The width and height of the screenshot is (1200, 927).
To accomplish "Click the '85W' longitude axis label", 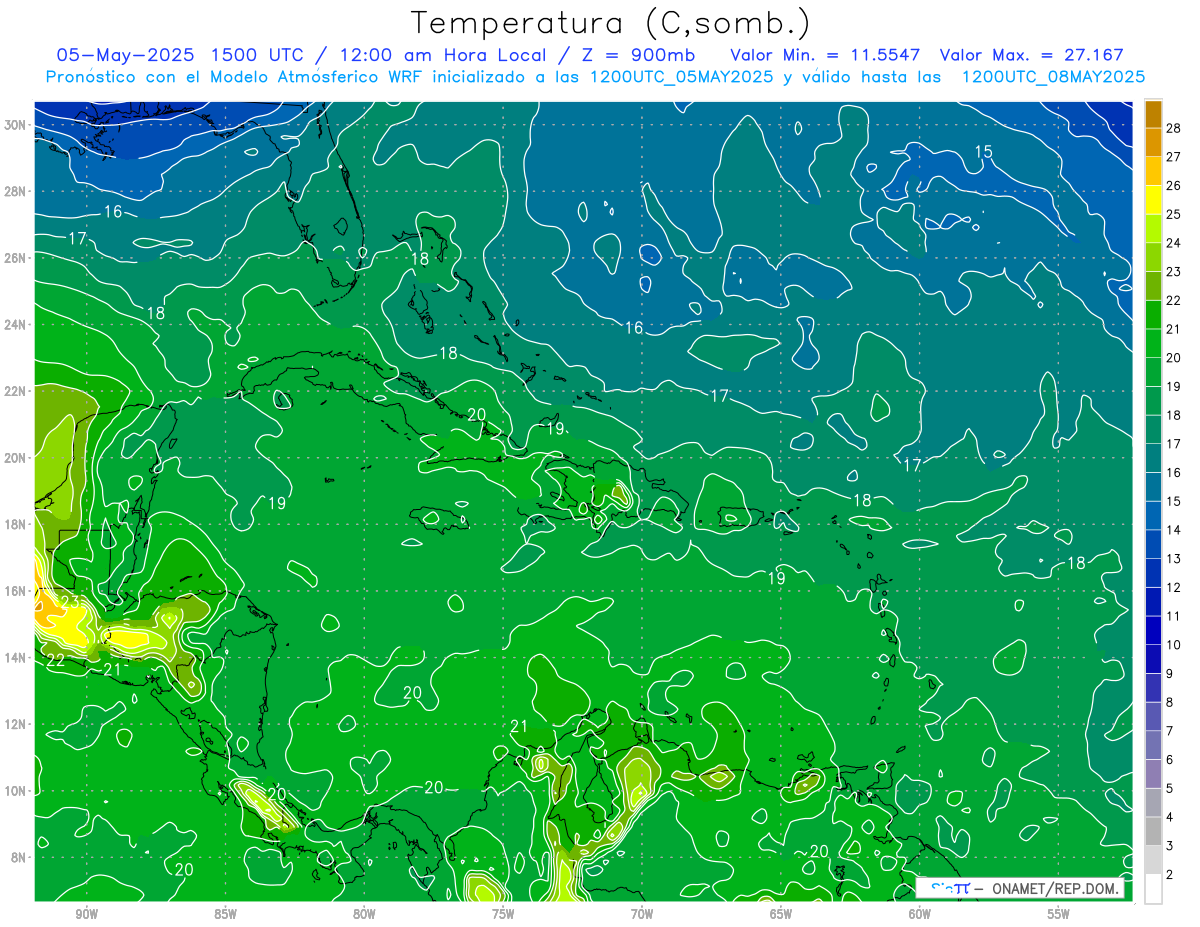I will pos(226,914).
